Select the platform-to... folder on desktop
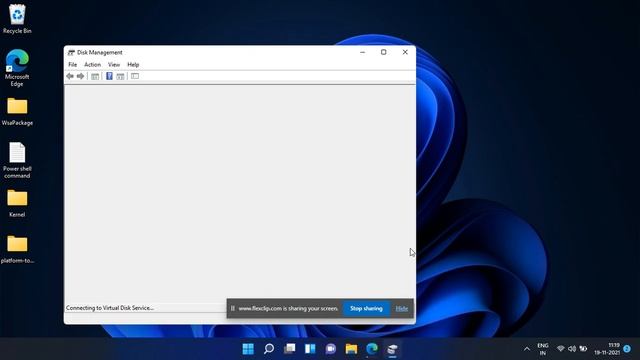This screenshot has height=360, width=640. click(x=17, y=249)
